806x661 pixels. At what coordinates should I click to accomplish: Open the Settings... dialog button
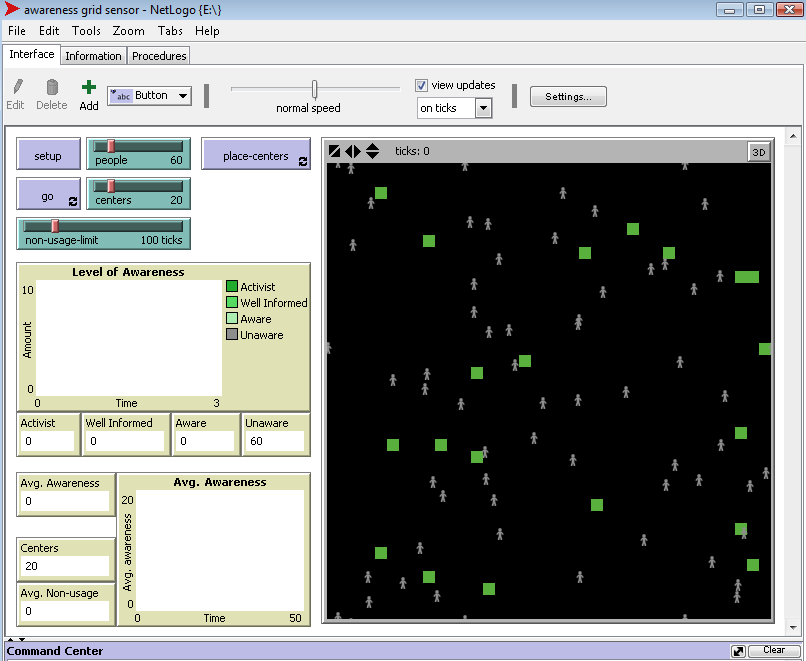[x=568, y=97]
